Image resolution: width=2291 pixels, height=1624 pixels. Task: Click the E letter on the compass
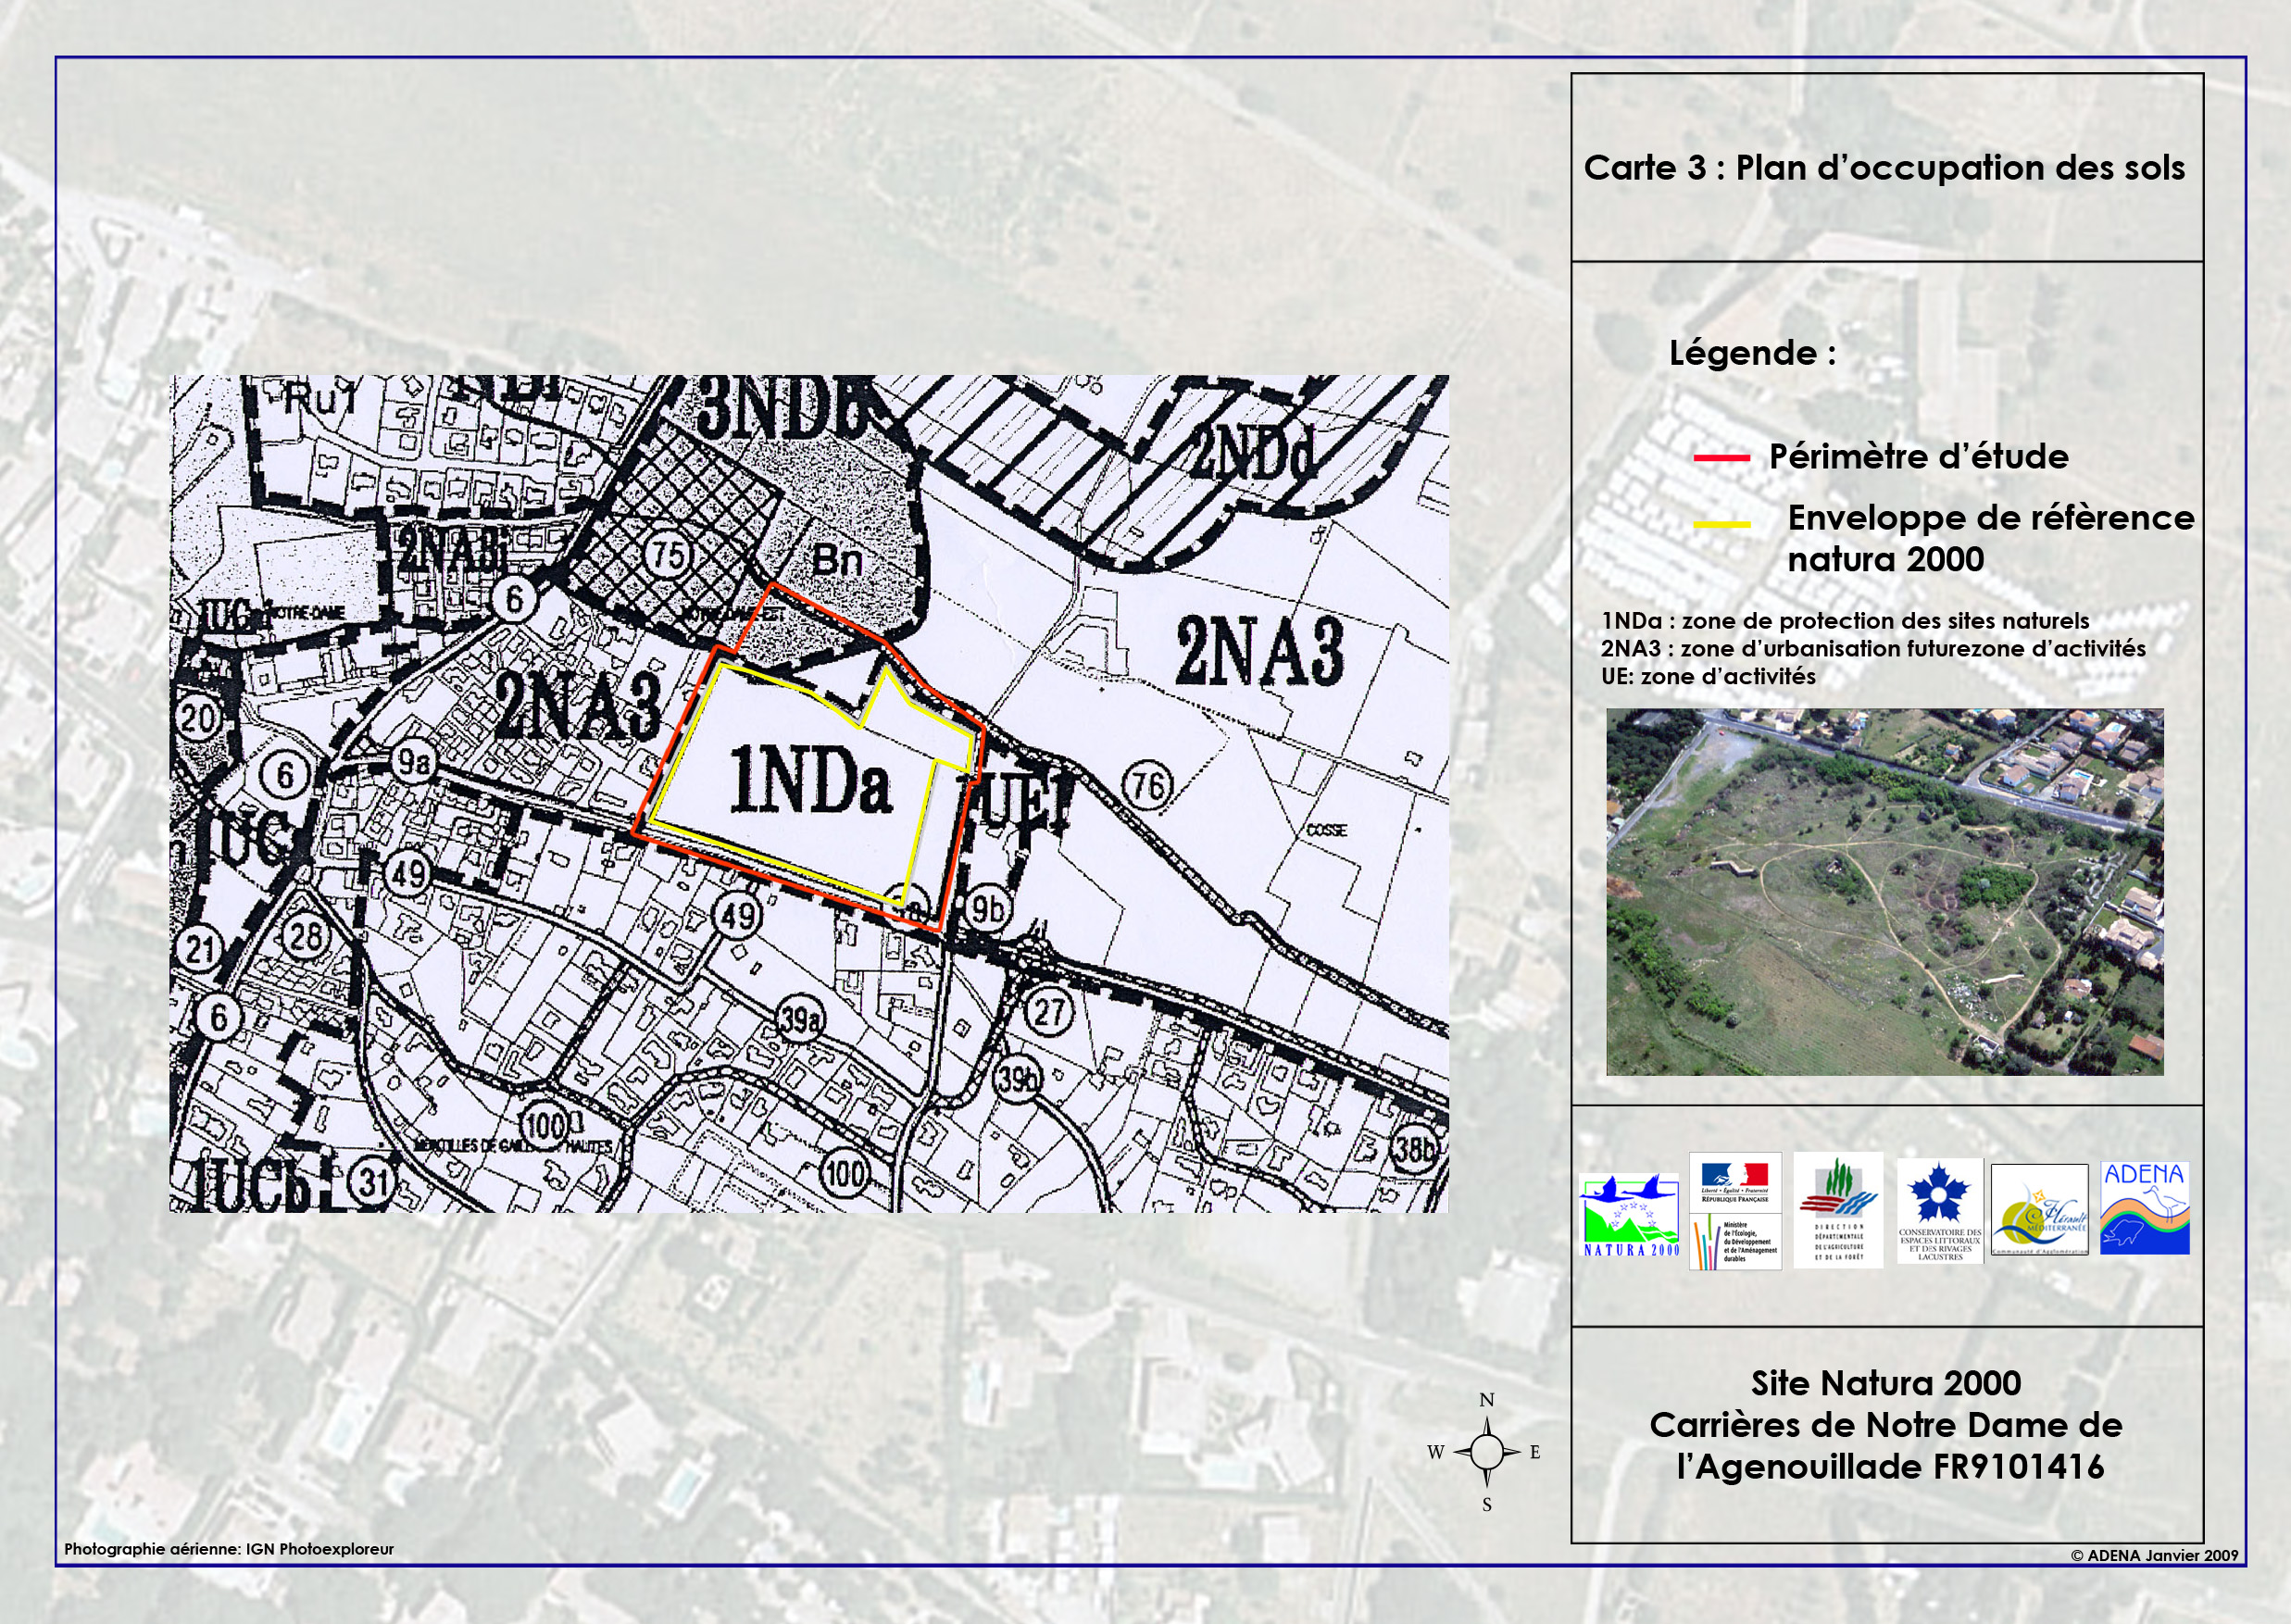click(1535, 1452)
